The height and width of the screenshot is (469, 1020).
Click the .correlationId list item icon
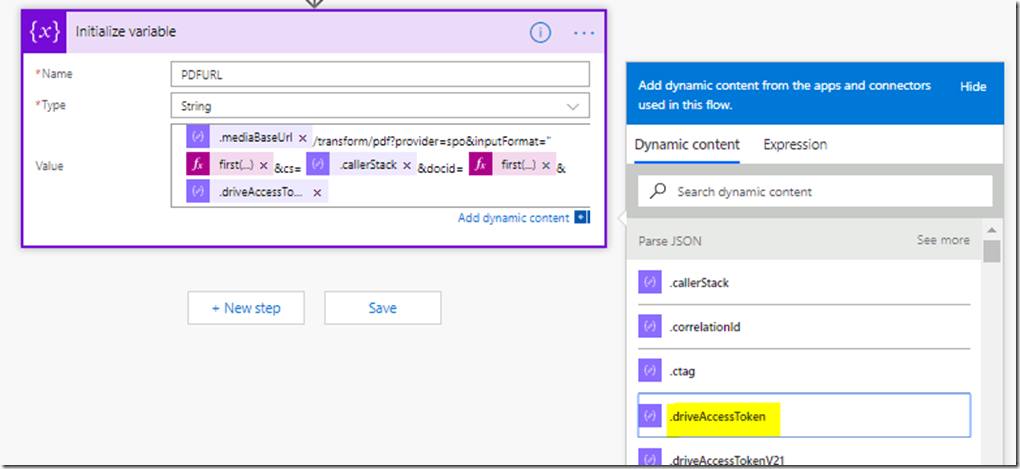pyautogui.click(x=649, y=327)
